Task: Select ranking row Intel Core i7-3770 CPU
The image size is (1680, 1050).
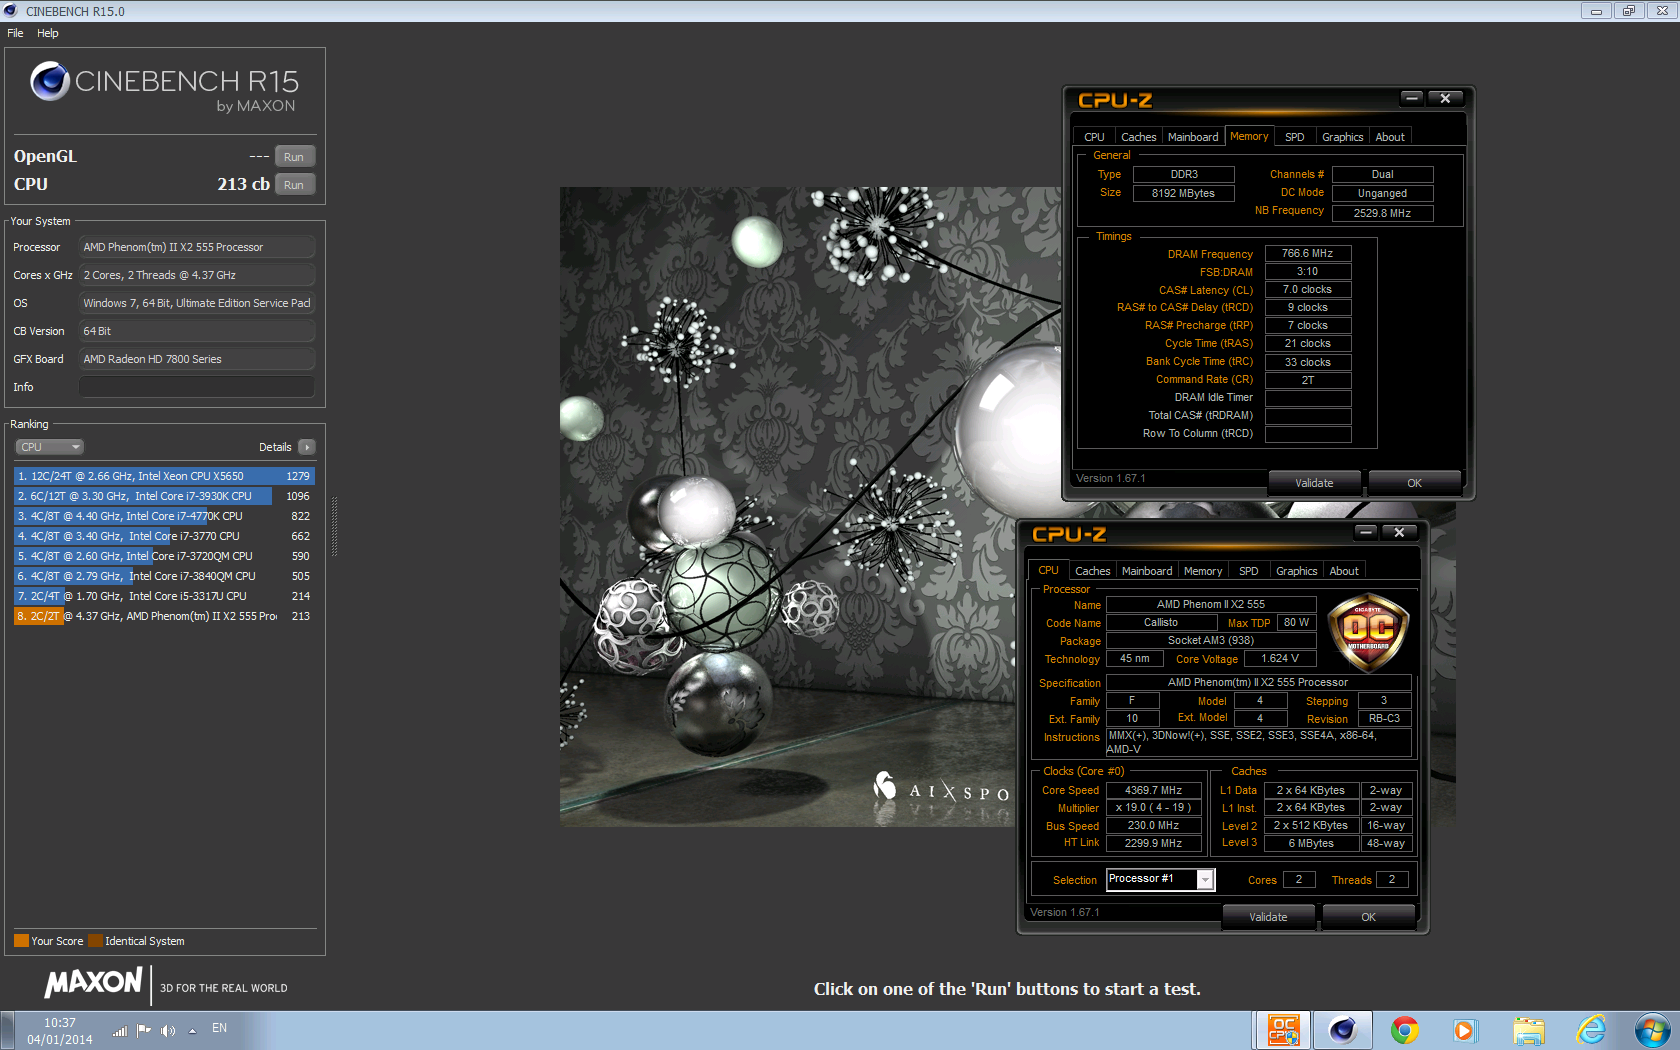Action: (x=164, y=536)
